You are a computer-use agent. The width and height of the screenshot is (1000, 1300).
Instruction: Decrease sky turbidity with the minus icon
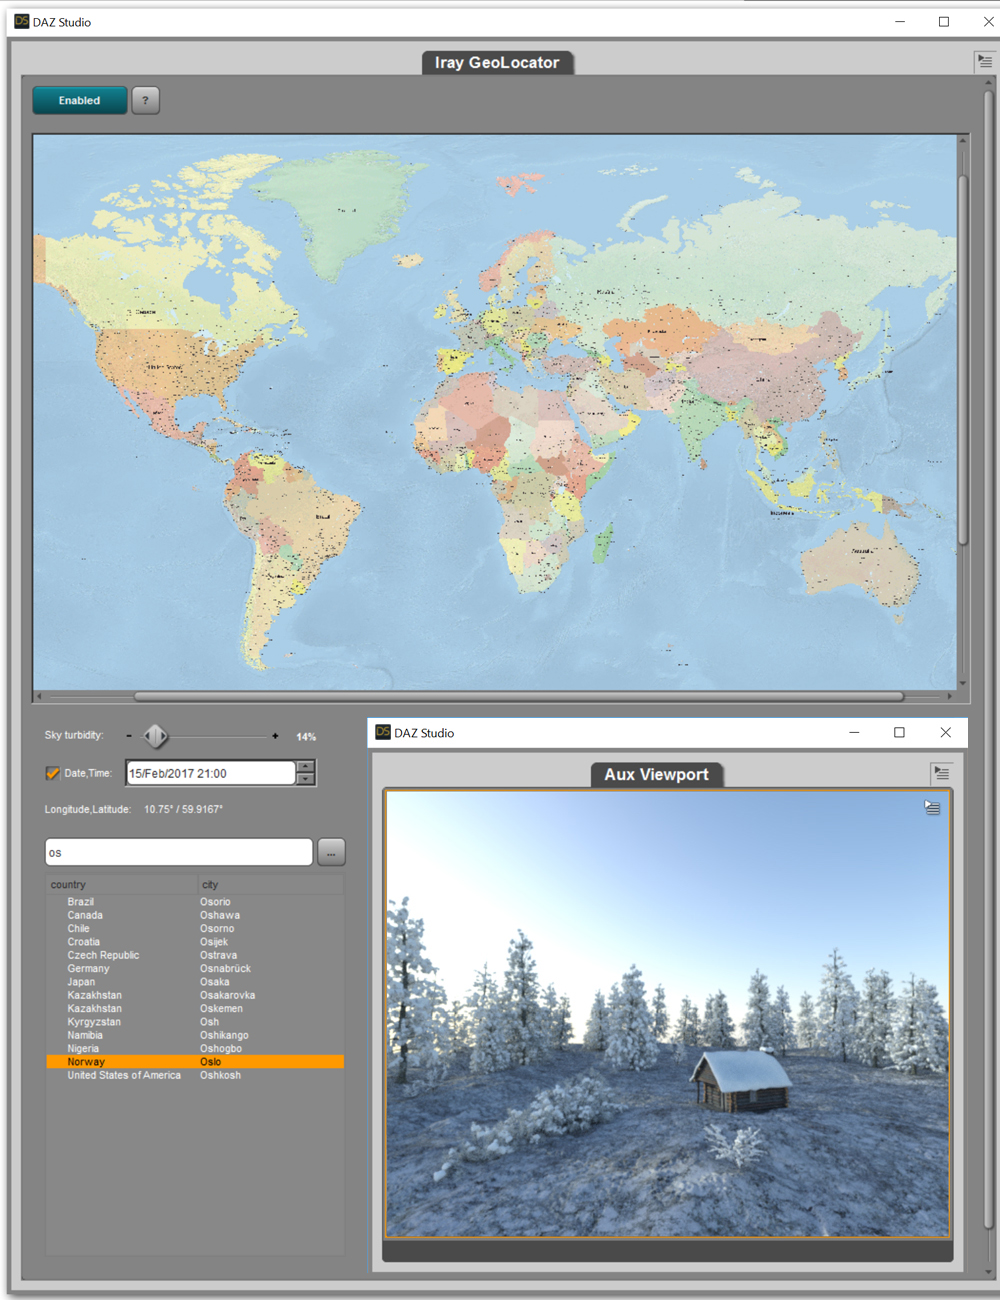129,736
